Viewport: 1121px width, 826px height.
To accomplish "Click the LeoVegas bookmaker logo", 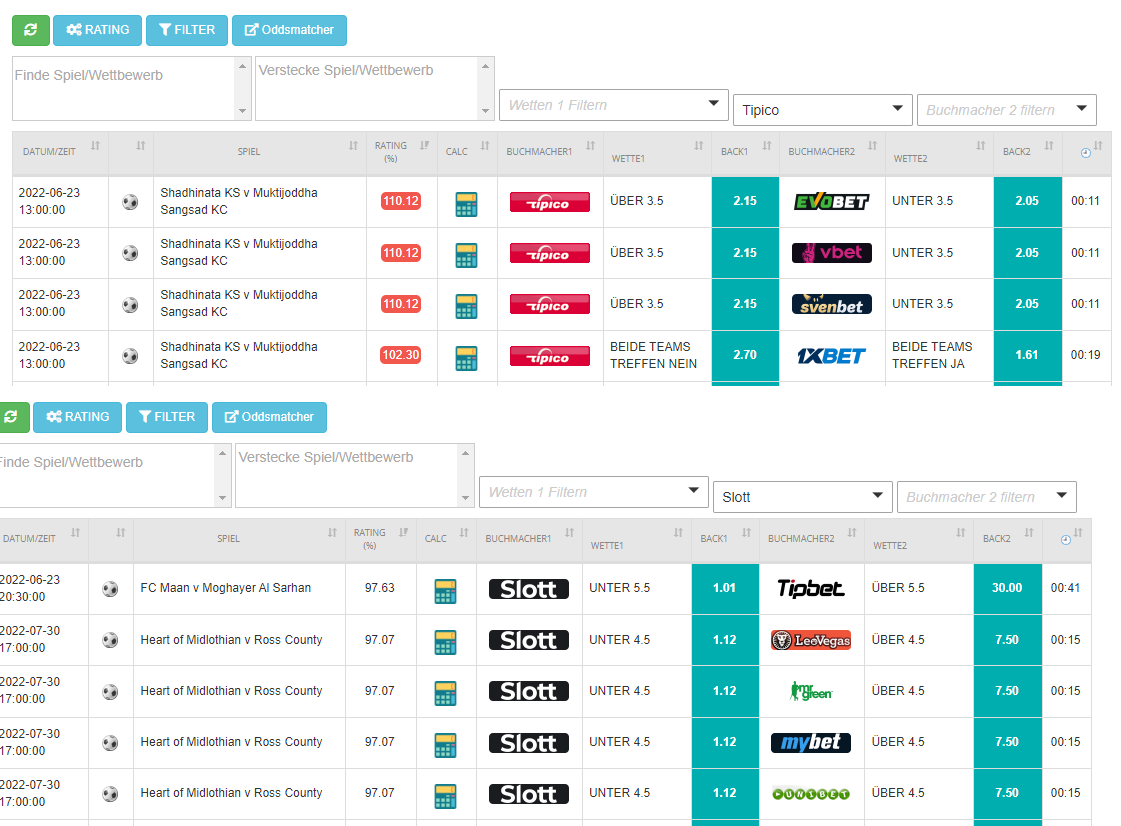I will (811, 640).
